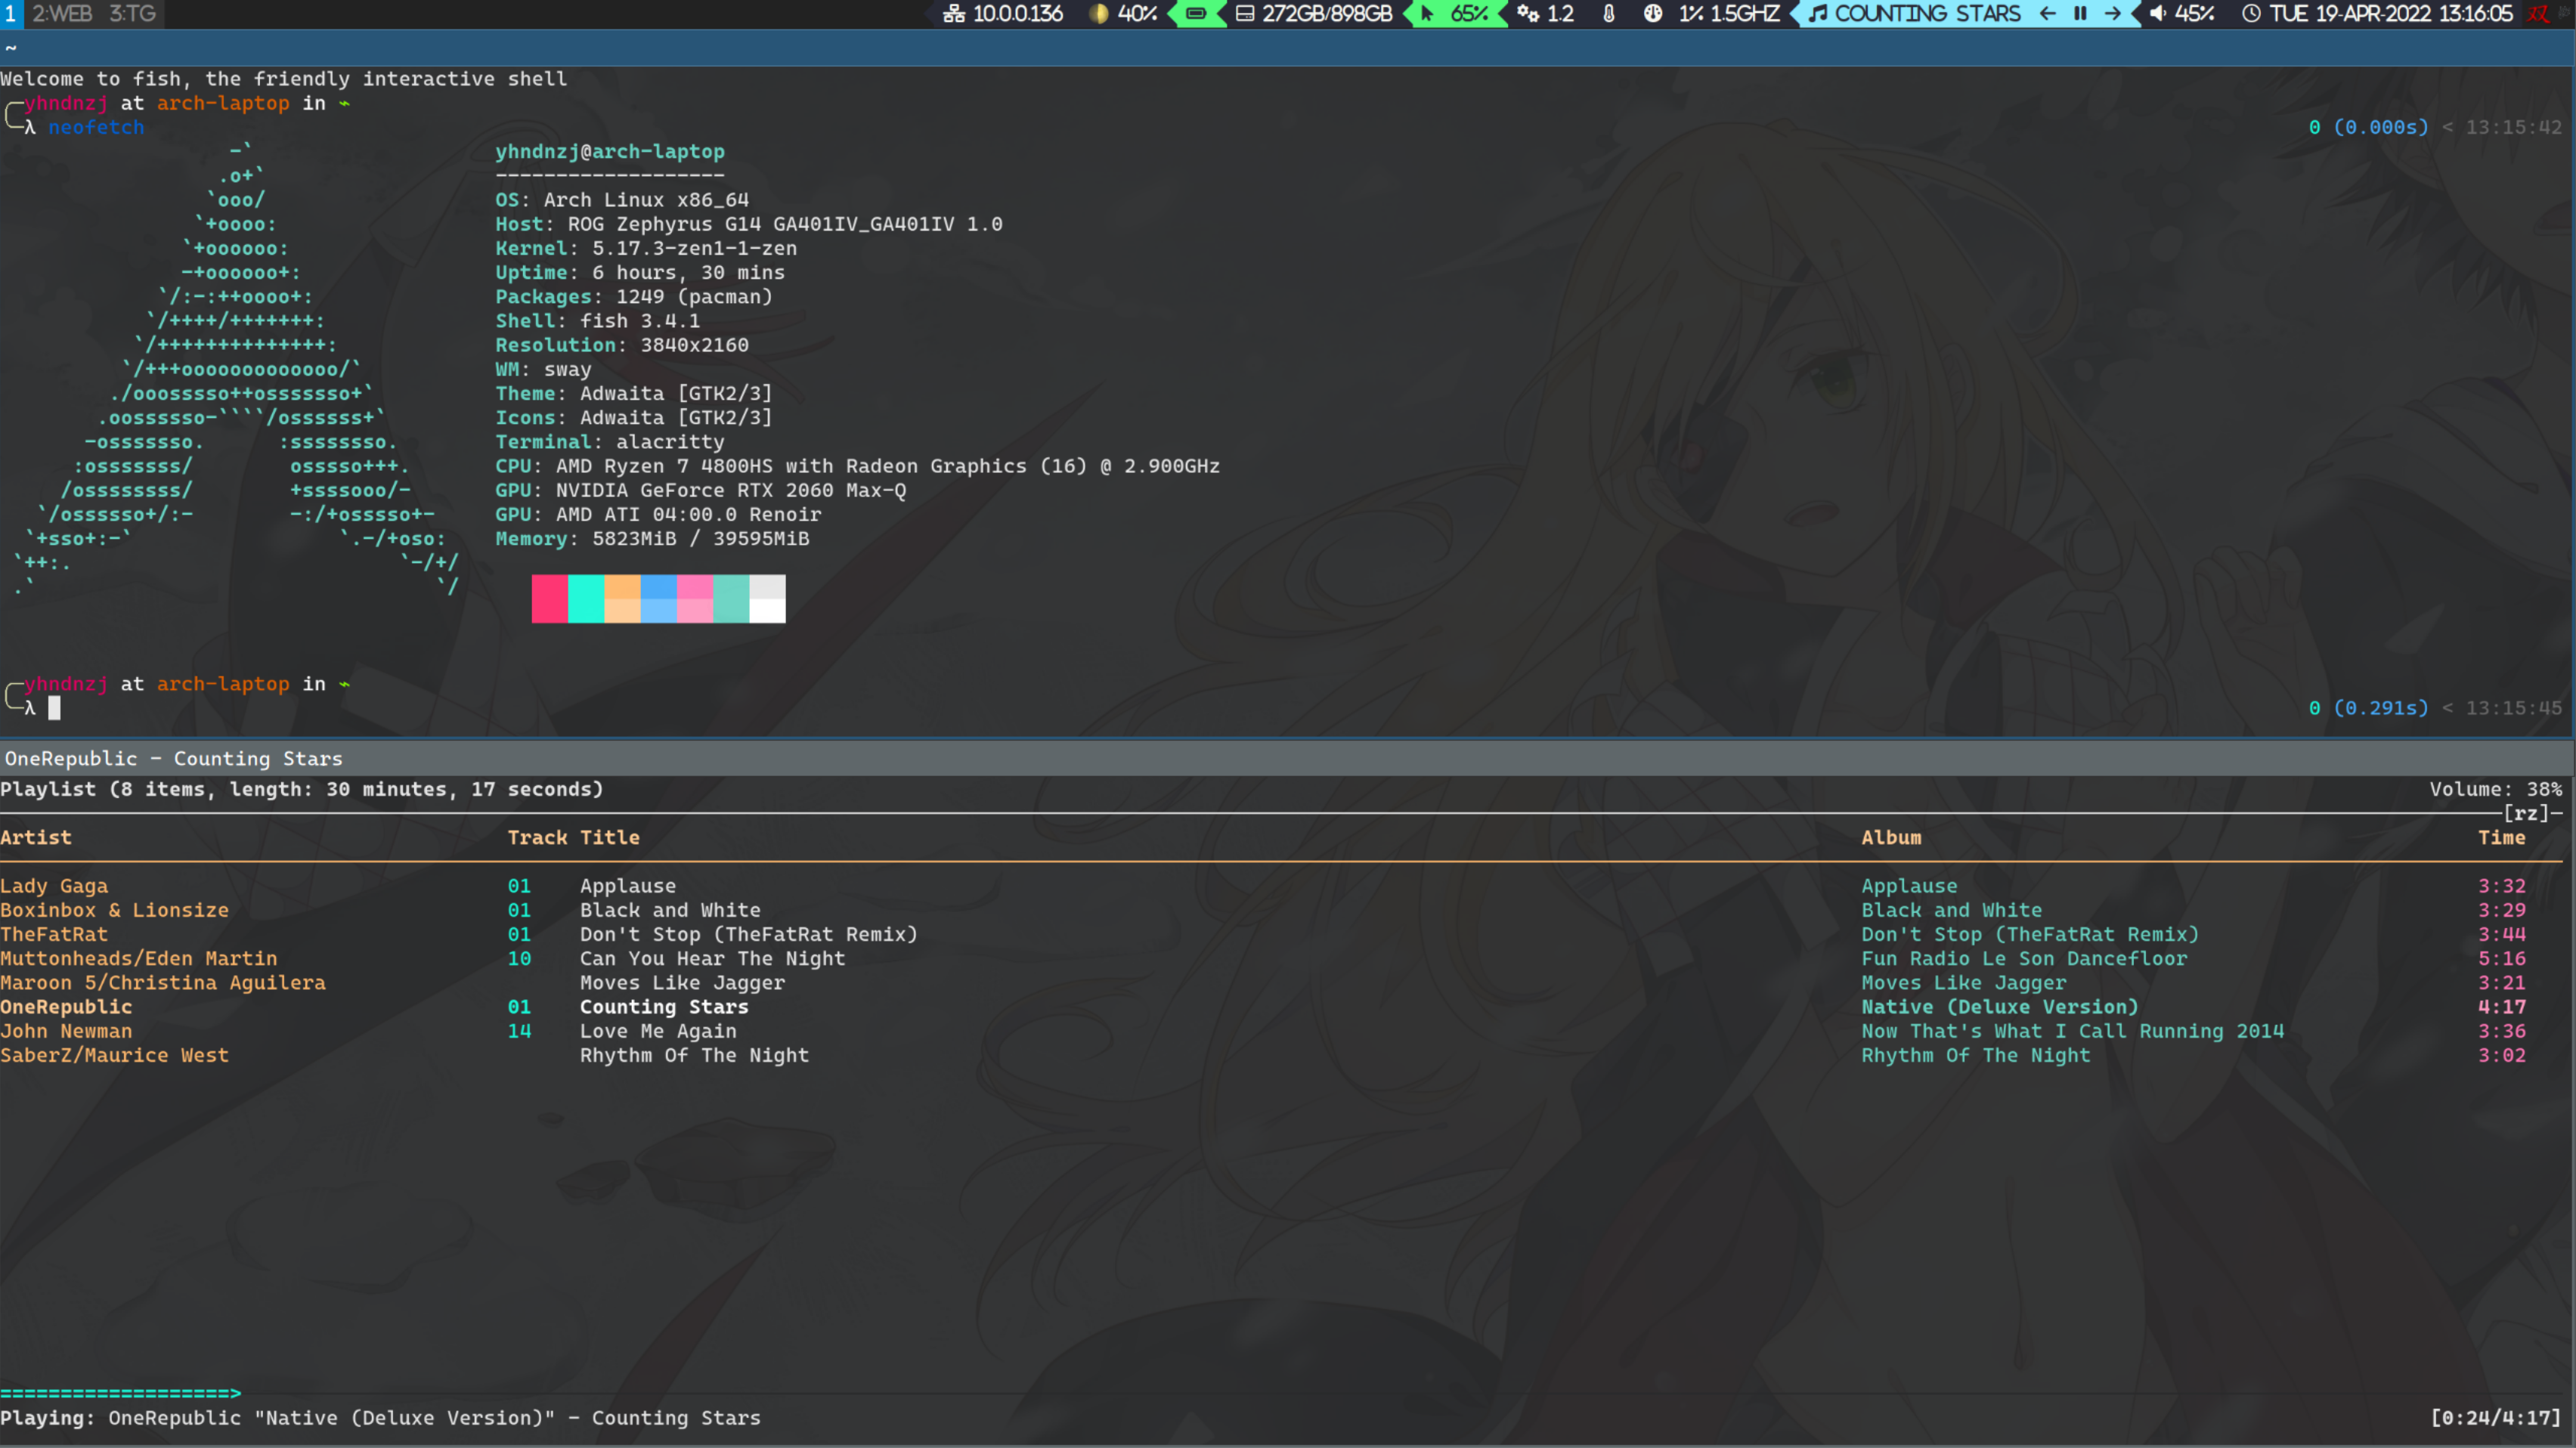
Task: Select the Rhythm Of The Night track title
Action: coord(694,1055)
